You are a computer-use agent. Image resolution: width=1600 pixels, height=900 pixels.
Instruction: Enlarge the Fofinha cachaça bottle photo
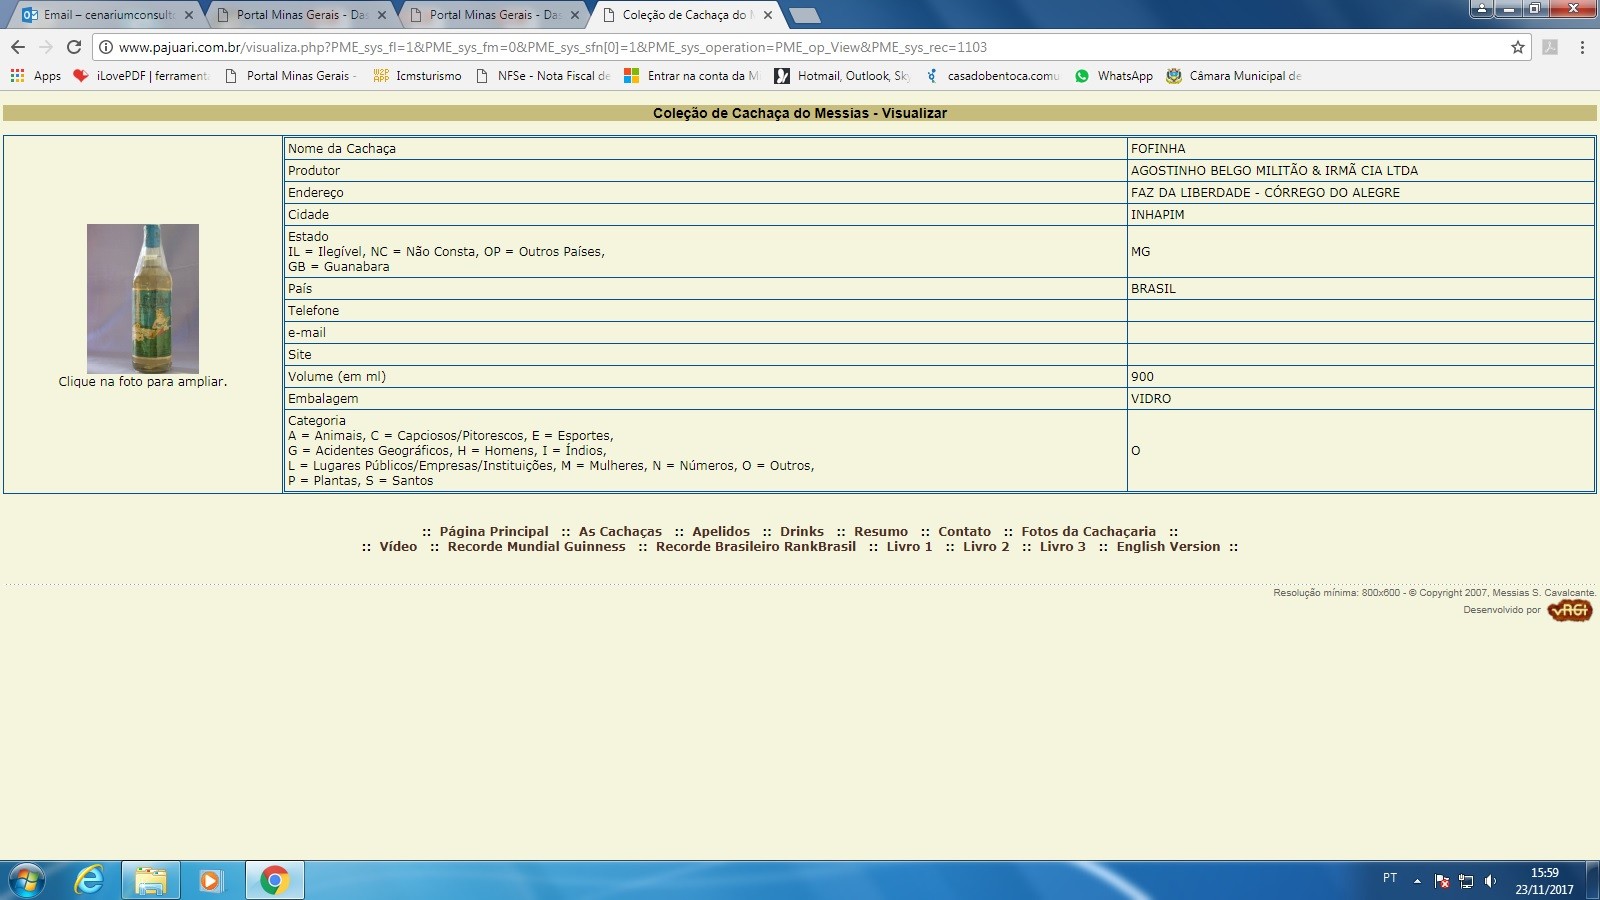(143, 299)
